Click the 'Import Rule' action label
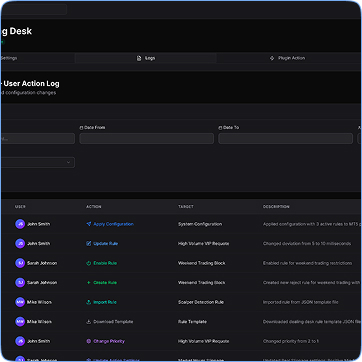The width and height of the screenshot is (362, 362). tap(105, 302)
